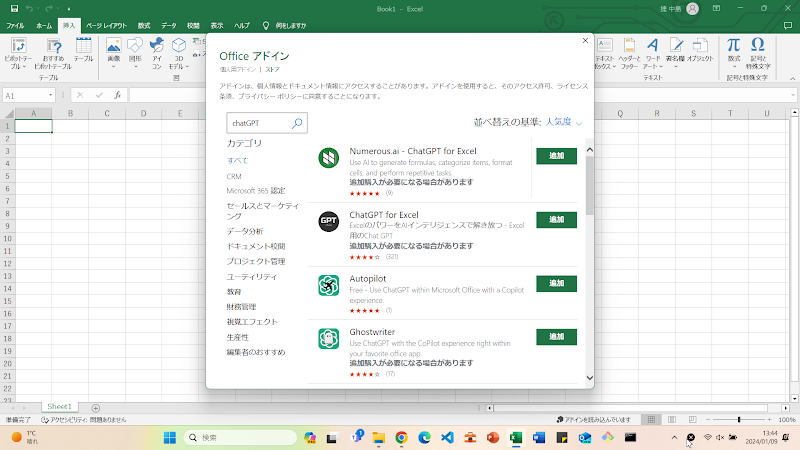This screenshot has width=800, height=450.
Task: Click the Numerous.ai add-in logo
Action: [x=329, y=158]
